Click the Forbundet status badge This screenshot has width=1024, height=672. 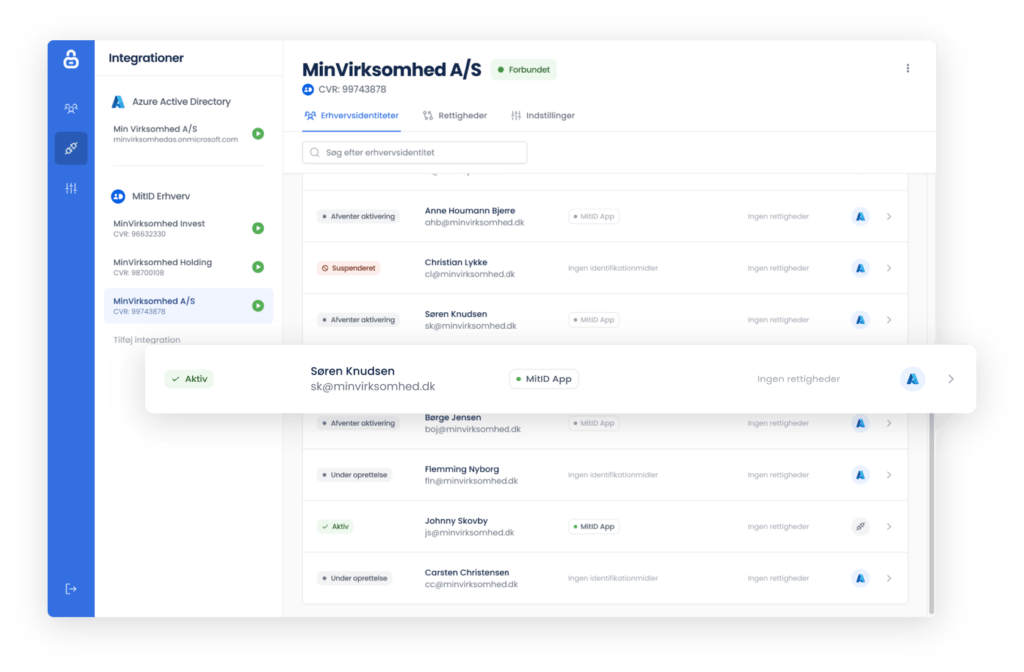(523, 69)
